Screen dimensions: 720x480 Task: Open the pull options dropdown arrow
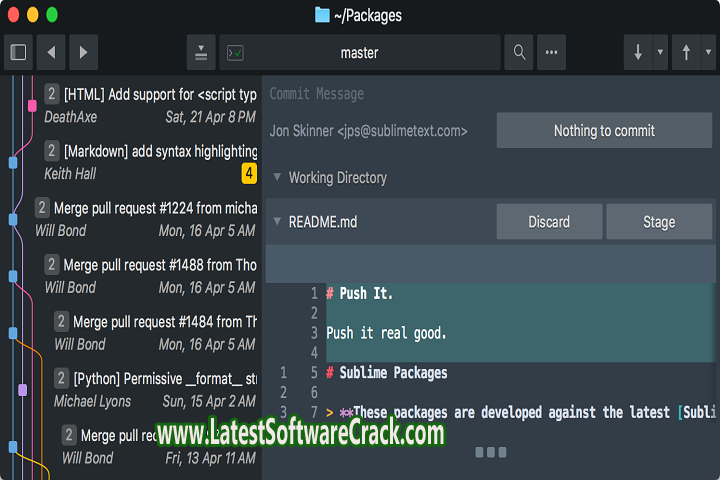(x=660, y=52)
